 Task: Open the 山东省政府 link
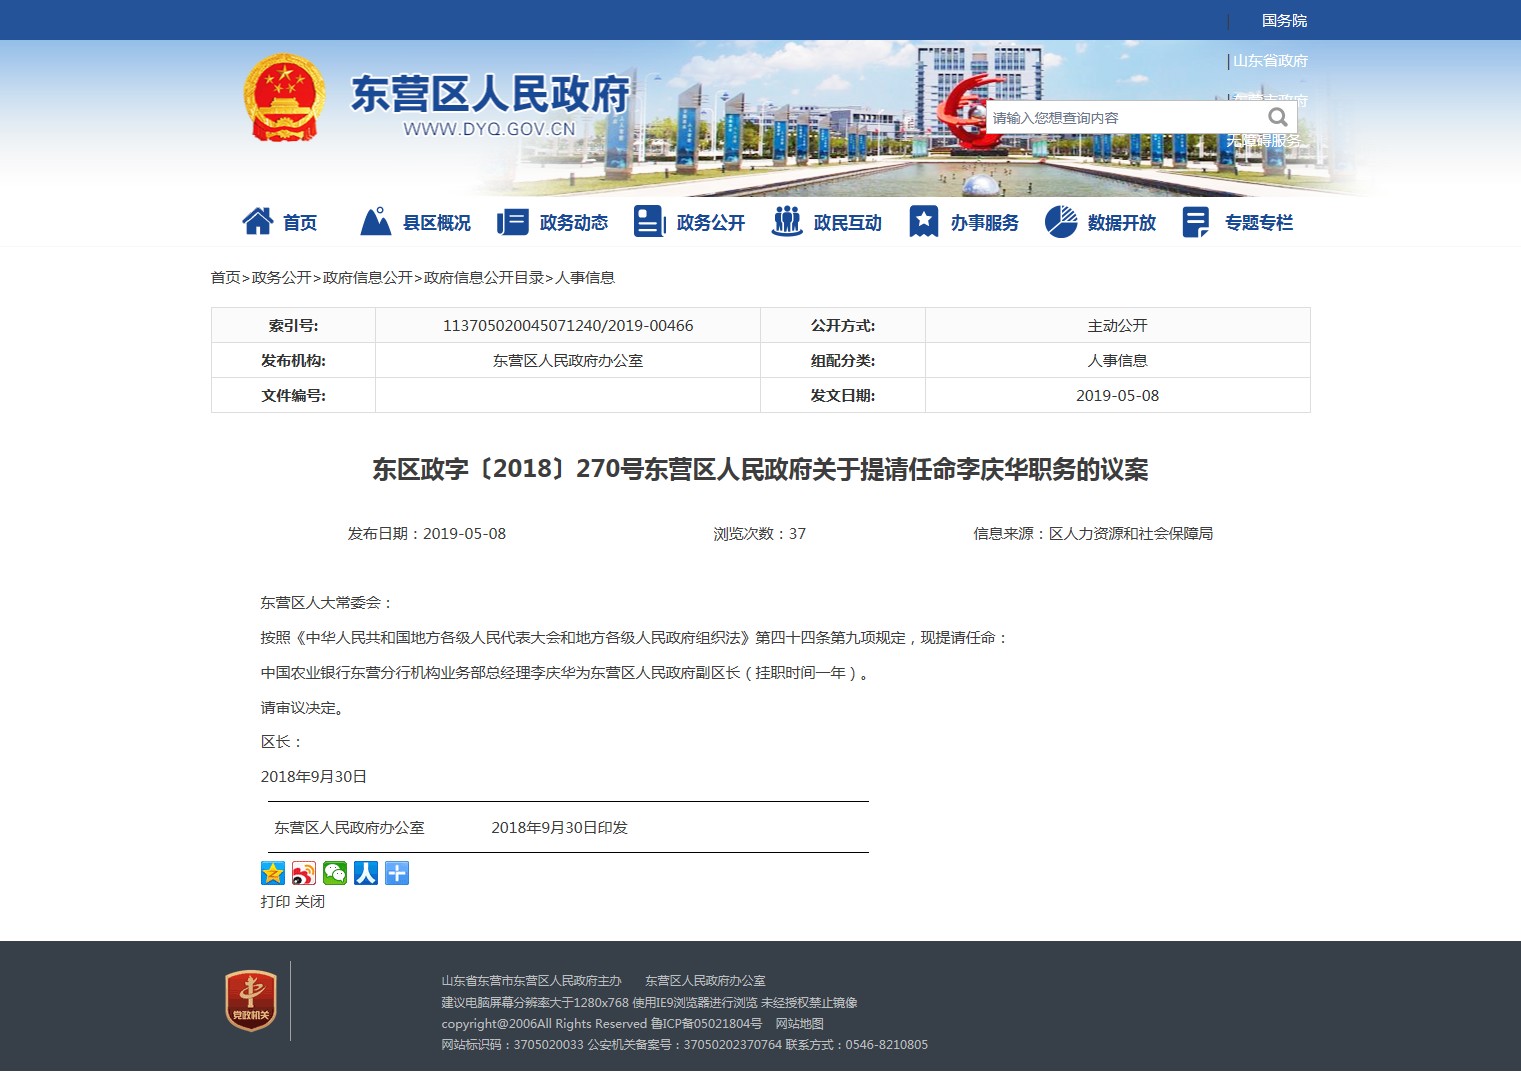(1270, 61)
